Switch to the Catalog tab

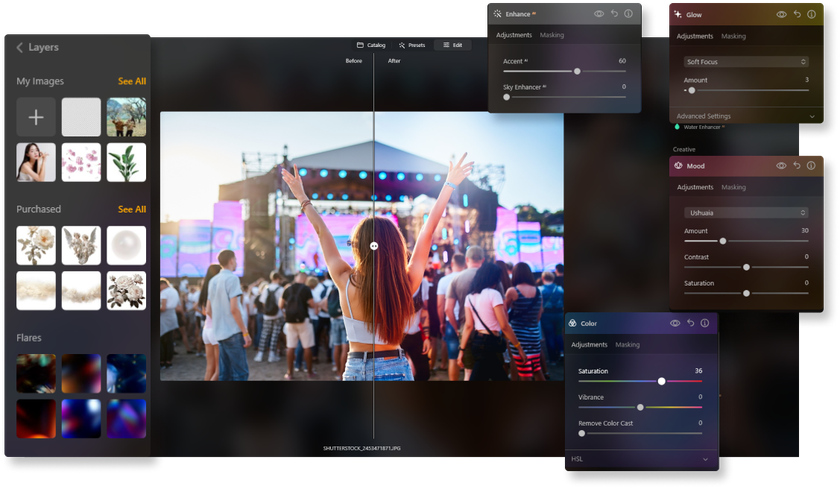371,46
